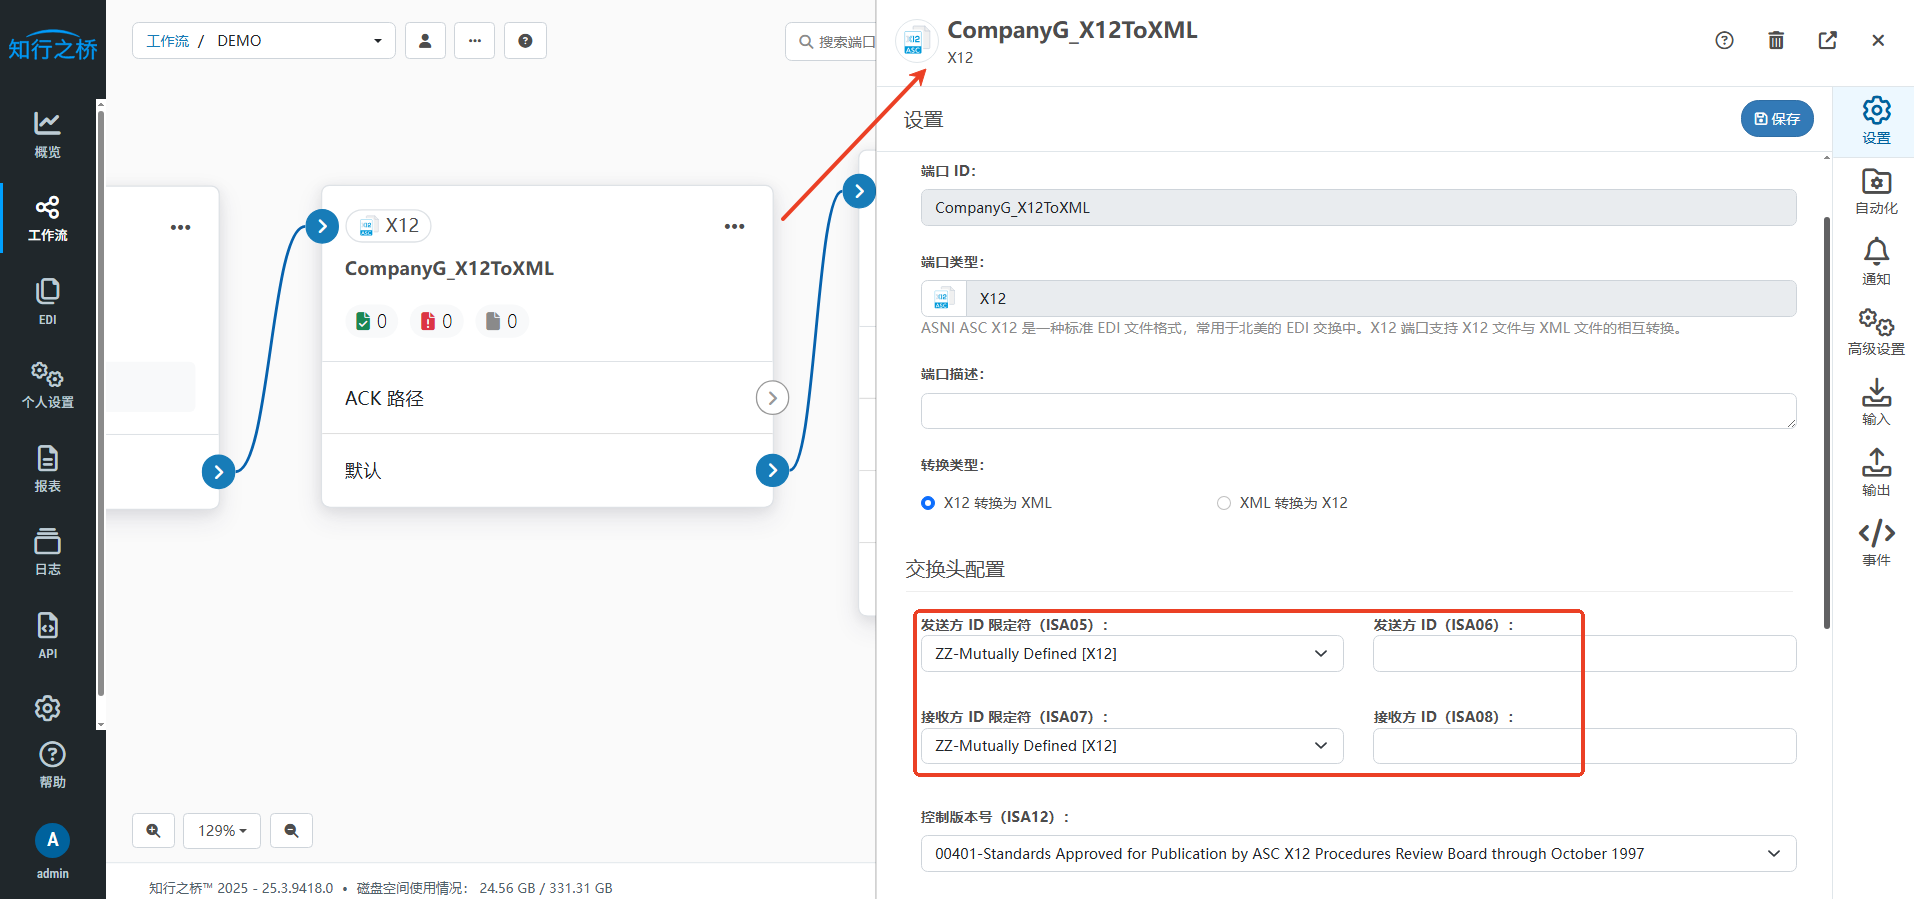
Task: Expand the 控制版本号 (ISA12) dropdown
Action: 1357,854
